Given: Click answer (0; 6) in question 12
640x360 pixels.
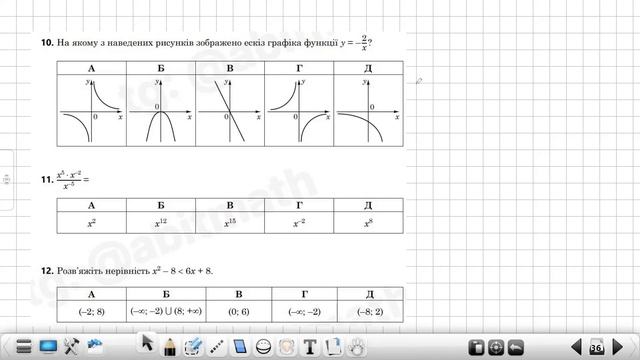Looking at the screenshot, I should tap(239, 312).
